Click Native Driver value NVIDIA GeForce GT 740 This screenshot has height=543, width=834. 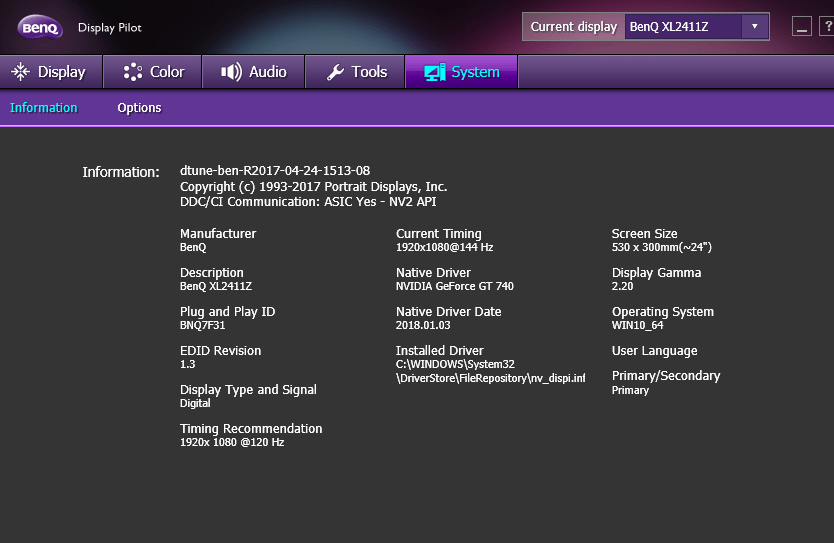point(455,286)
